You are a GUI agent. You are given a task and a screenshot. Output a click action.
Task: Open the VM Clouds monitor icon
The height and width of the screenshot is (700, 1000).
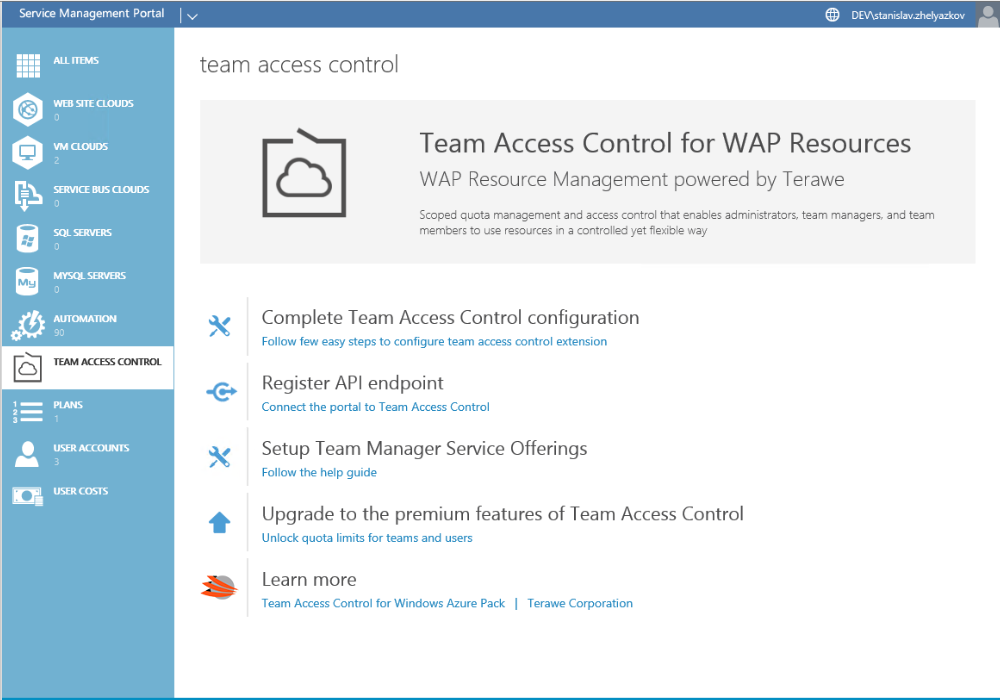tap(28, 152)
